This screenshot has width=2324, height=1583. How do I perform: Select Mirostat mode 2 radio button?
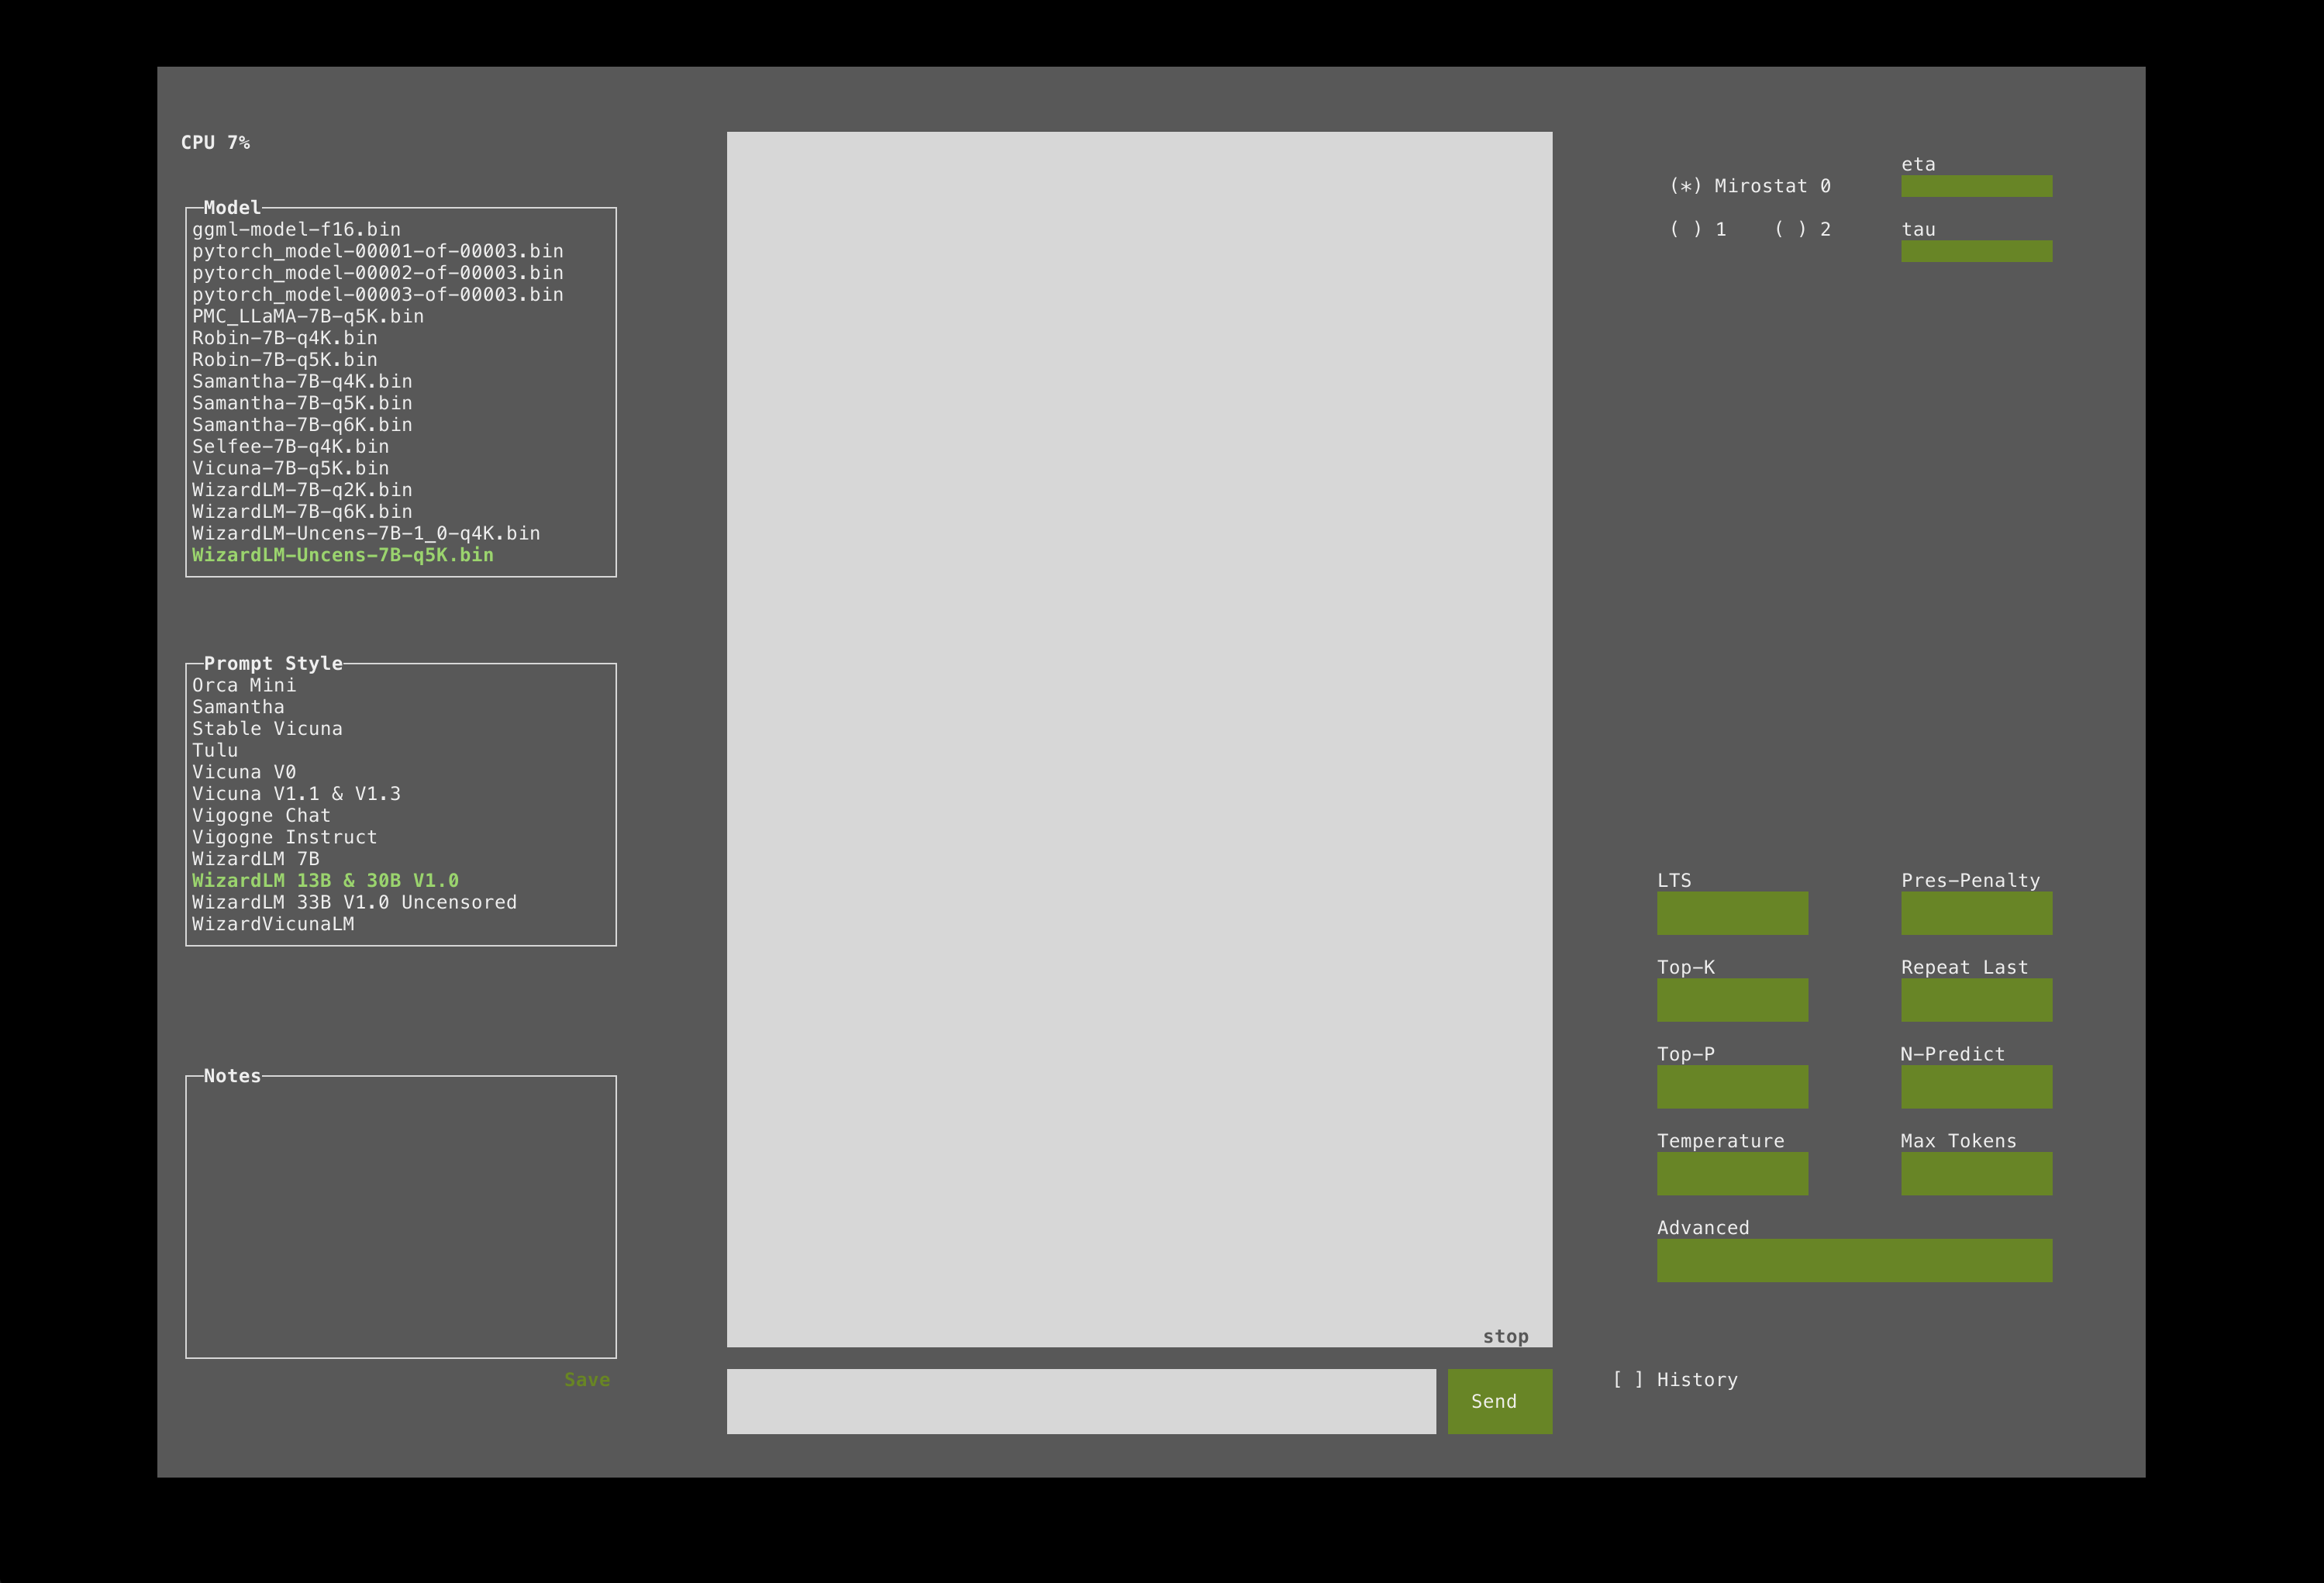point(1790,229)
